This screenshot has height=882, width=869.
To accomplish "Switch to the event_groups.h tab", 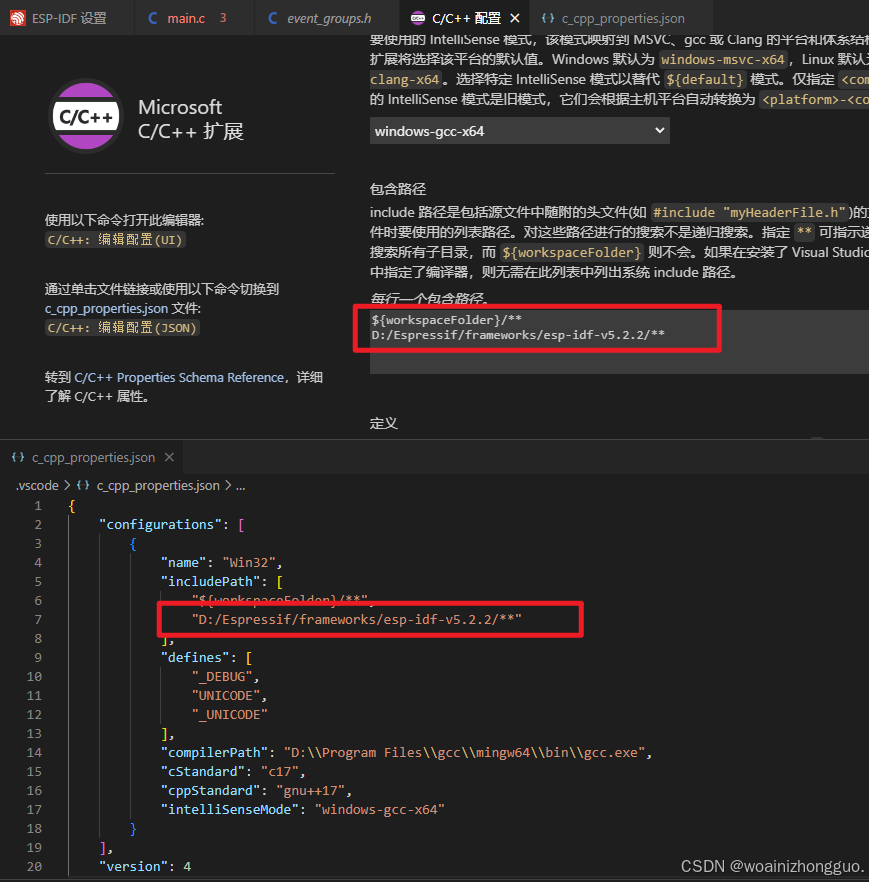I will (327, 18).
